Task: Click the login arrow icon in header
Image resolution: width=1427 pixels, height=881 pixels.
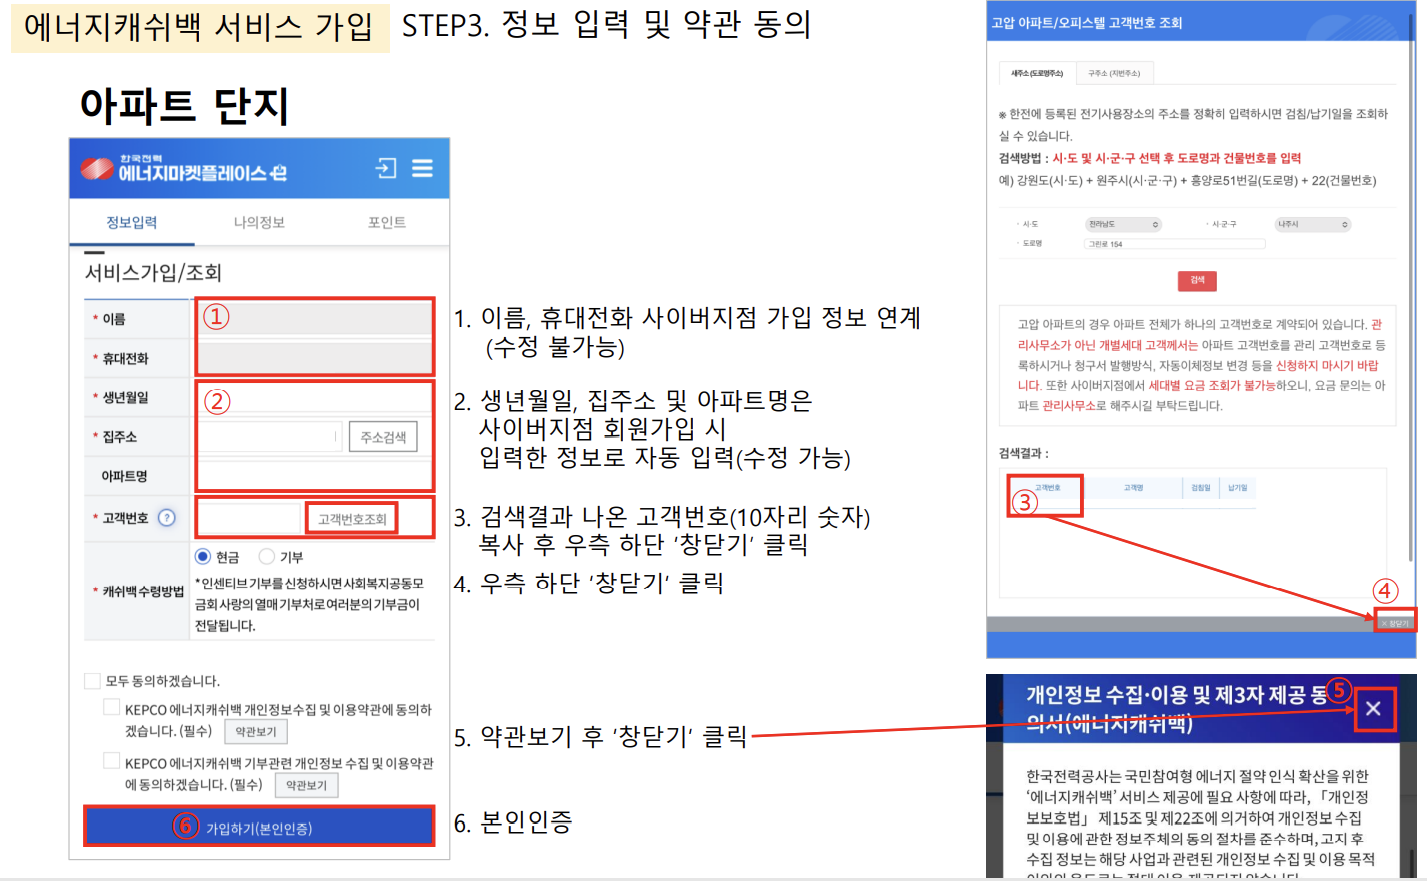Action: (386, 168)
